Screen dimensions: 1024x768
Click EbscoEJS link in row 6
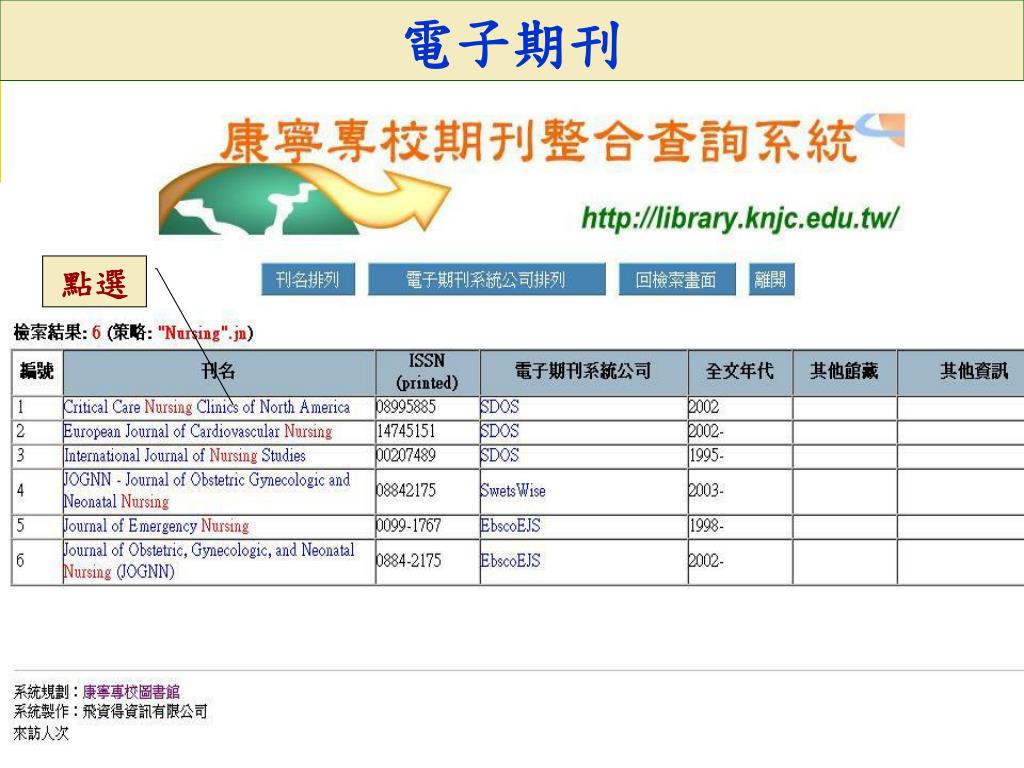click(x=511, y=561)
